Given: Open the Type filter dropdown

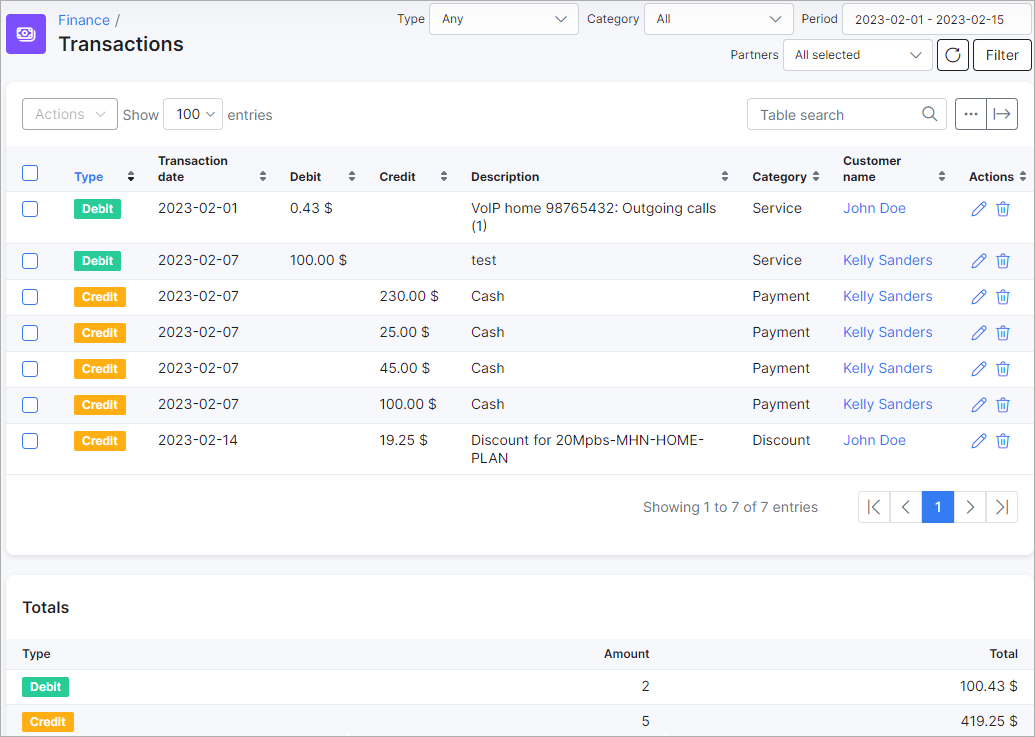Looking at the screenshot, I should [504, 18].
